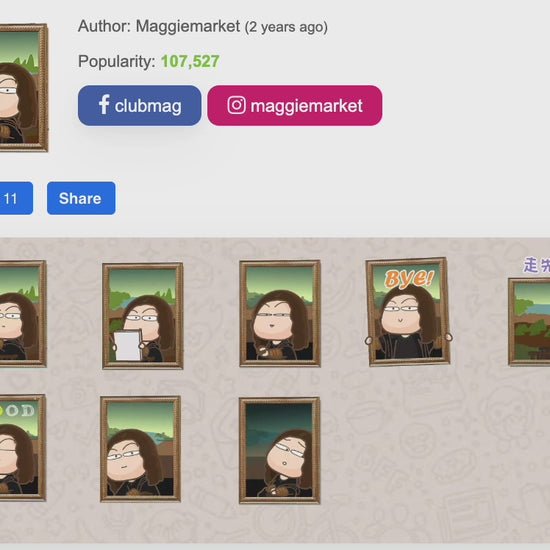Click the blue Share button
This screenshot has width=550, height=550.
click(81, 198)
